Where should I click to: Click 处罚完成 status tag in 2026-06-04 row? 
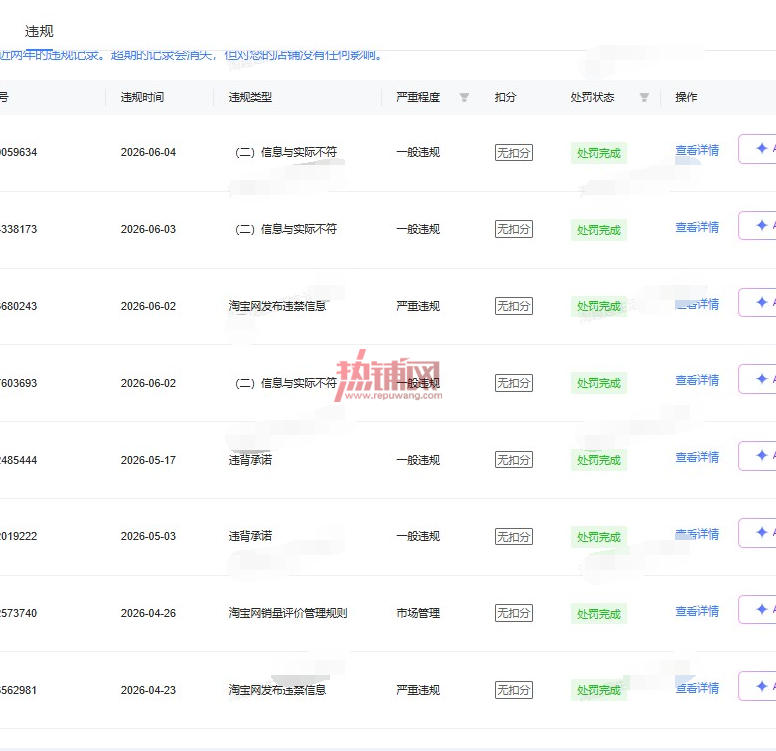(599, 153)
